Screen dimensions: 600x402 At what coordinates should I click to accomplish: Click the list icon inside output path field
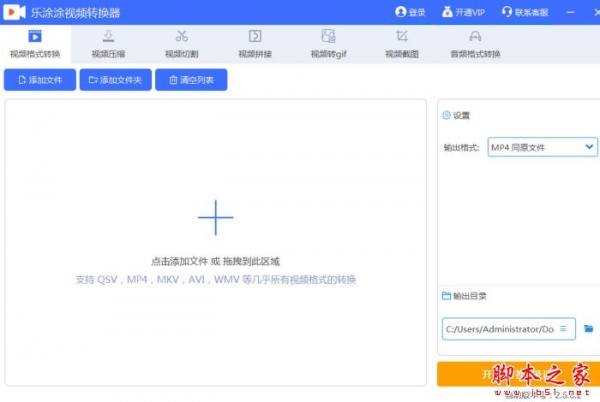(563, 329)
